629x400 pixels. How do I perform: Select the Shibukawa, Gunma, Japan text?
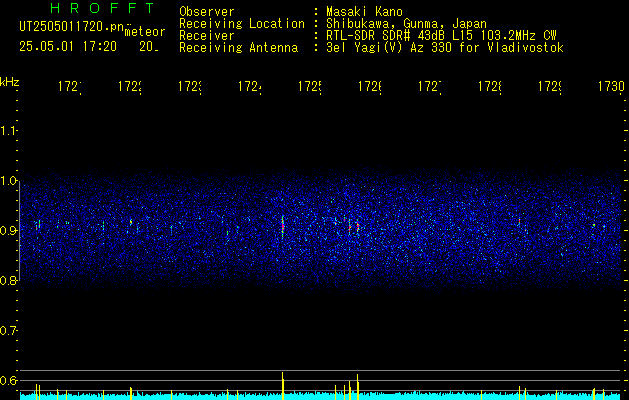click(406, 24)
